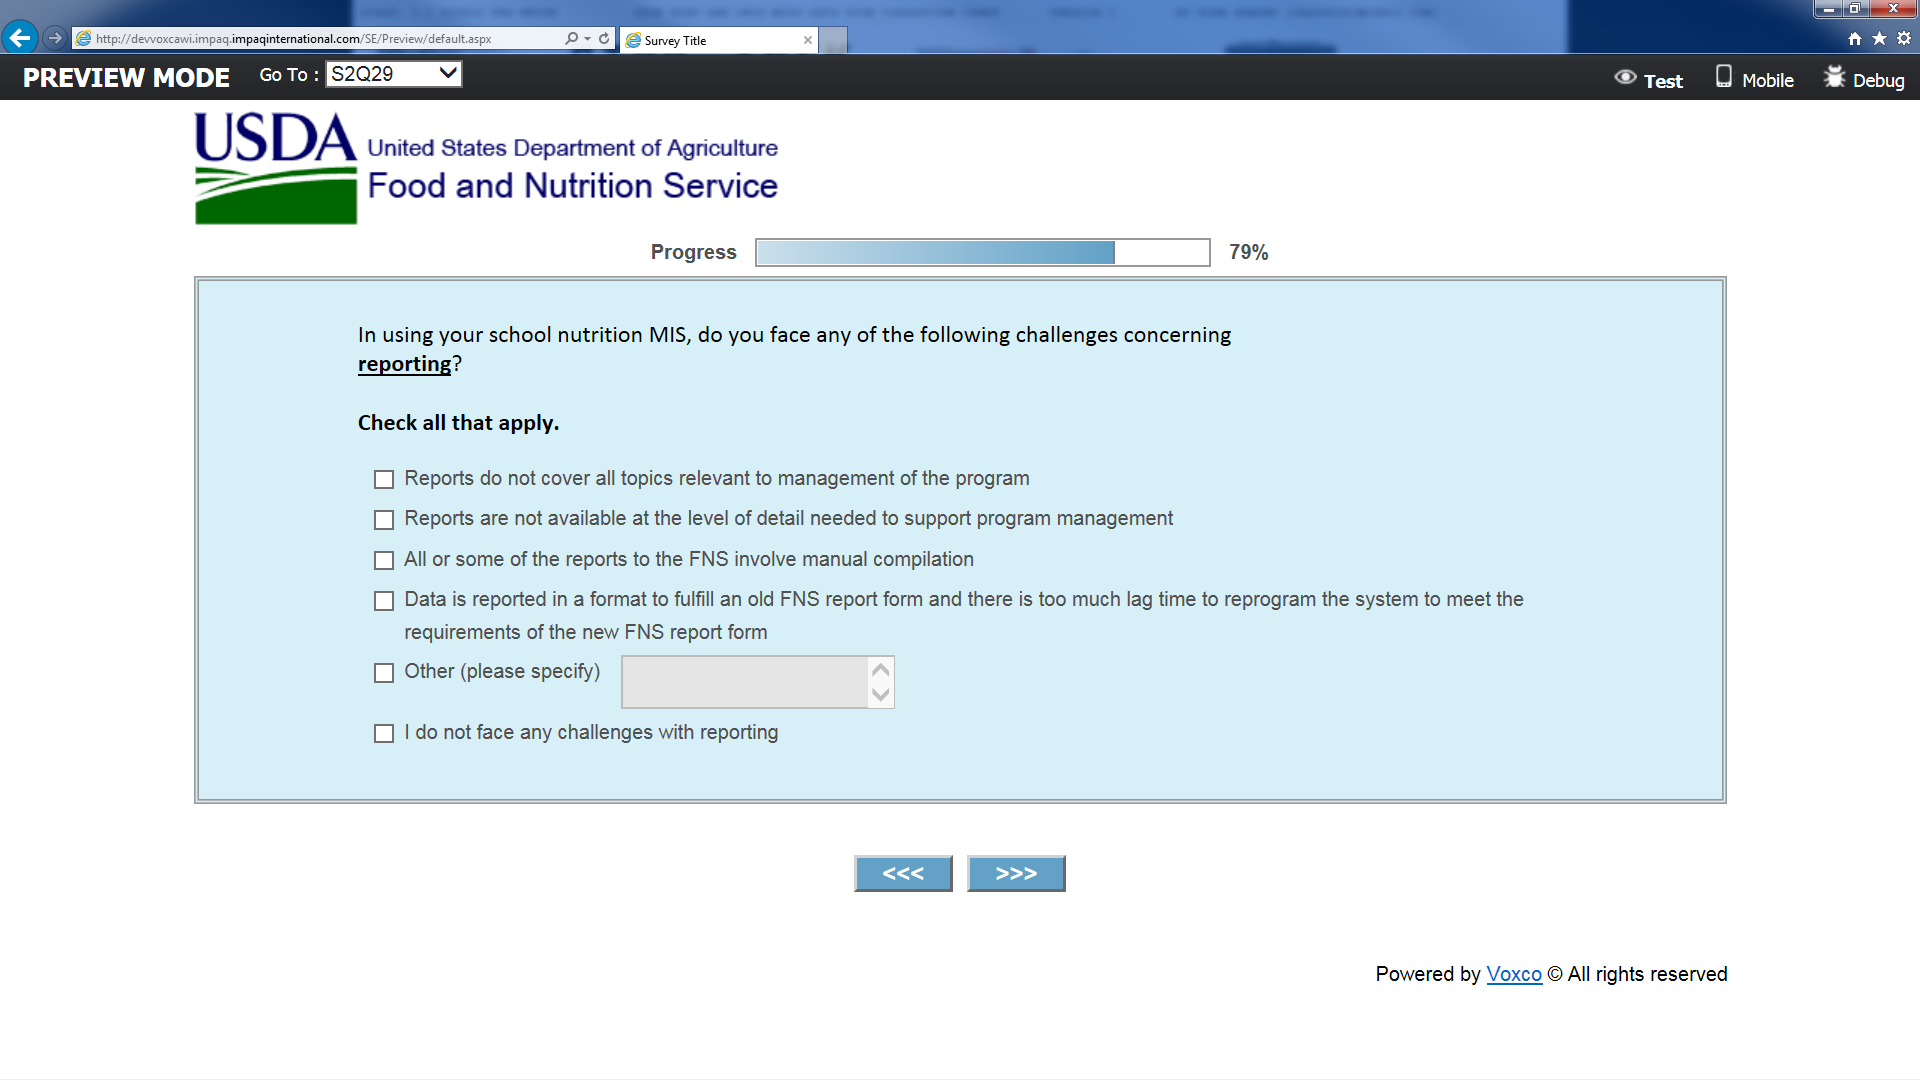The height and width of the screenshot is (1080, 1920).
Task: Expand the address bar search dropdown arrow
Action: 587,38
